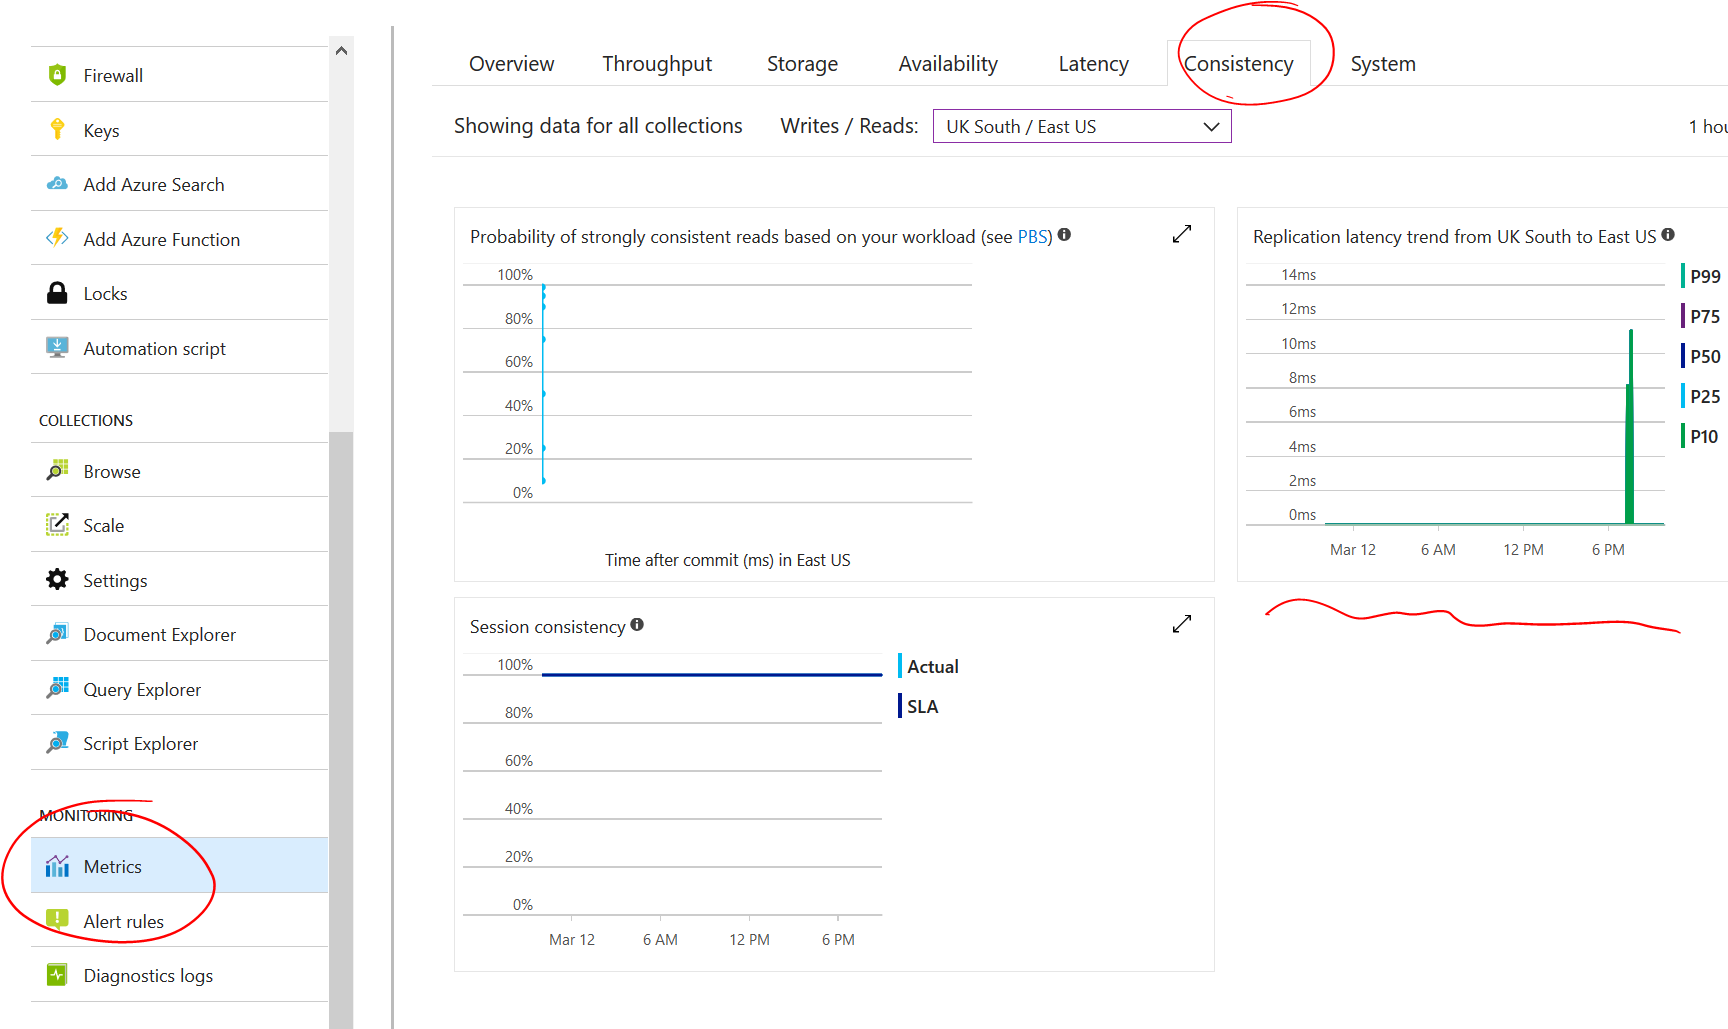Select the Add Azure Search icon
The height and width of the screenshot is (1029, 1728).
tap(57, 184)
